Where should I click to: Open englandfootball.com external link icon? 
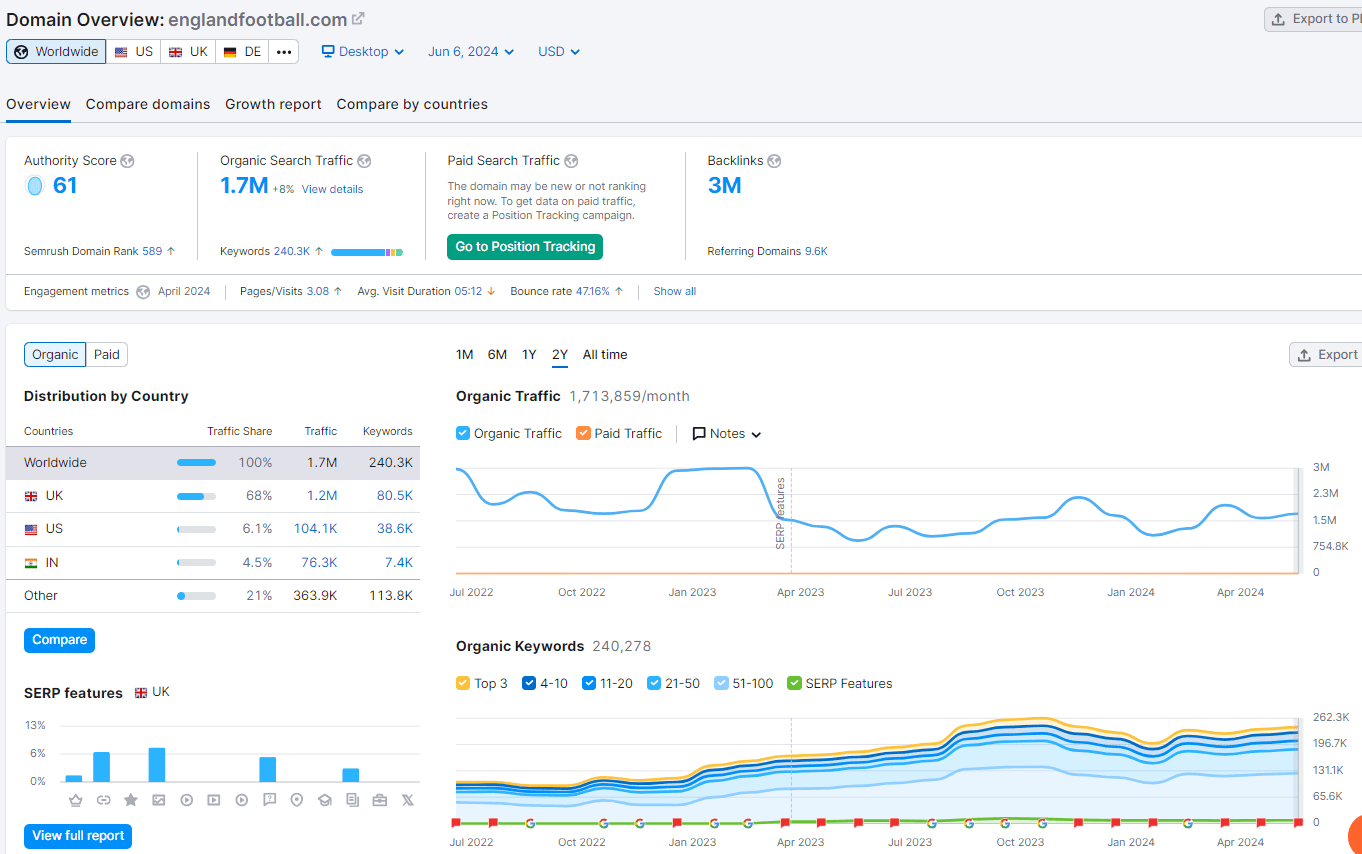(359, 19)
